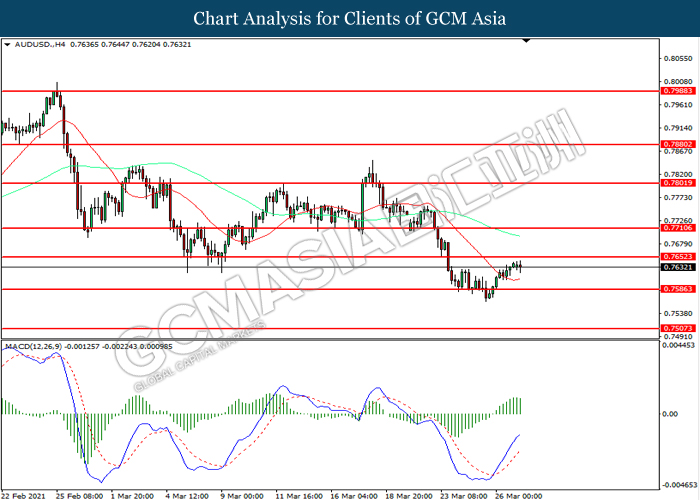Click the MACD 0.004453 scale value

(678, 345)
